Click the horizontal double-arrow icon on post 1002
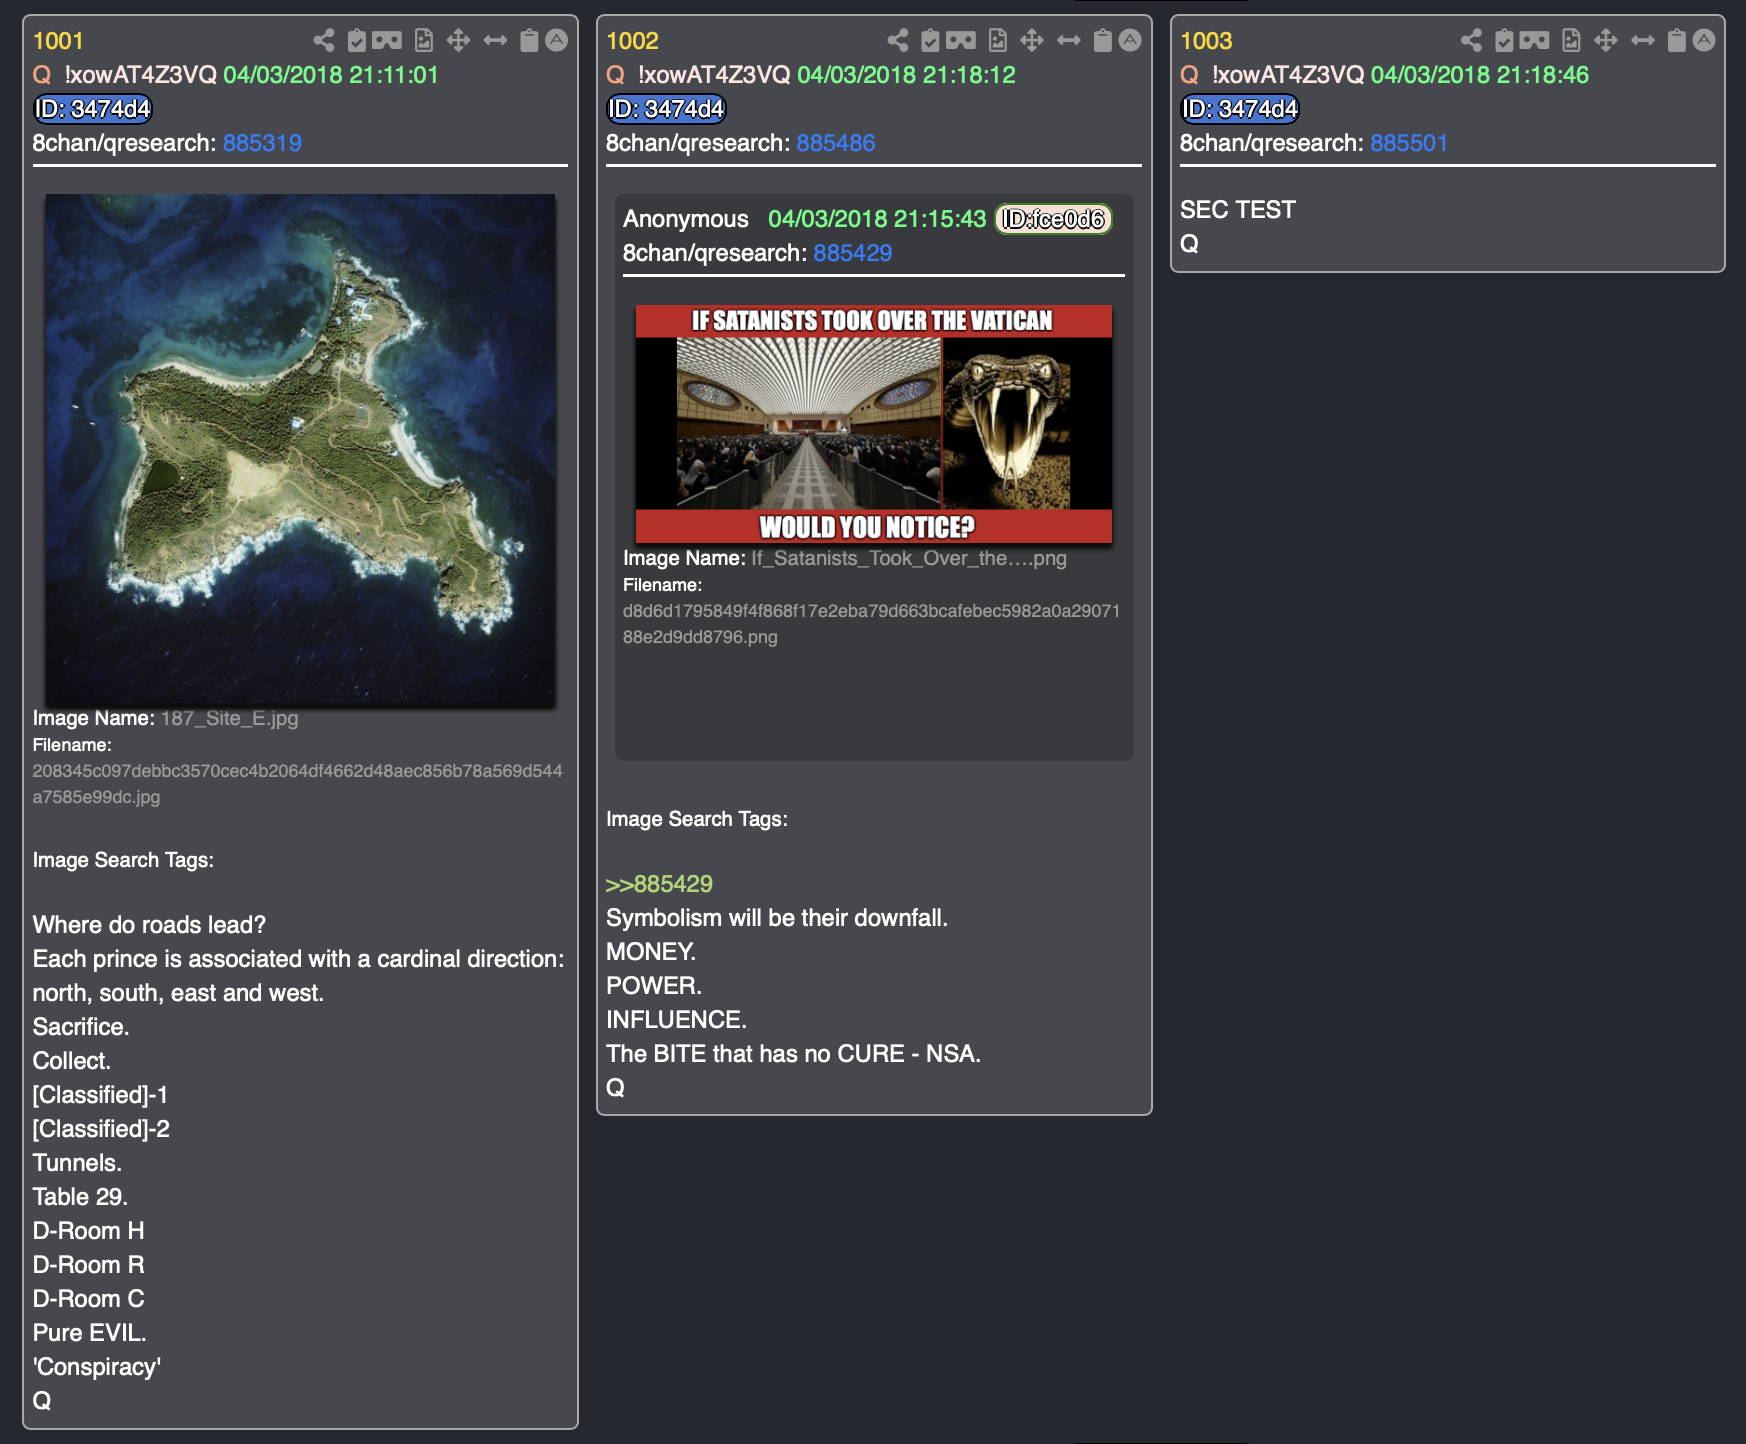 point(1069,40)
